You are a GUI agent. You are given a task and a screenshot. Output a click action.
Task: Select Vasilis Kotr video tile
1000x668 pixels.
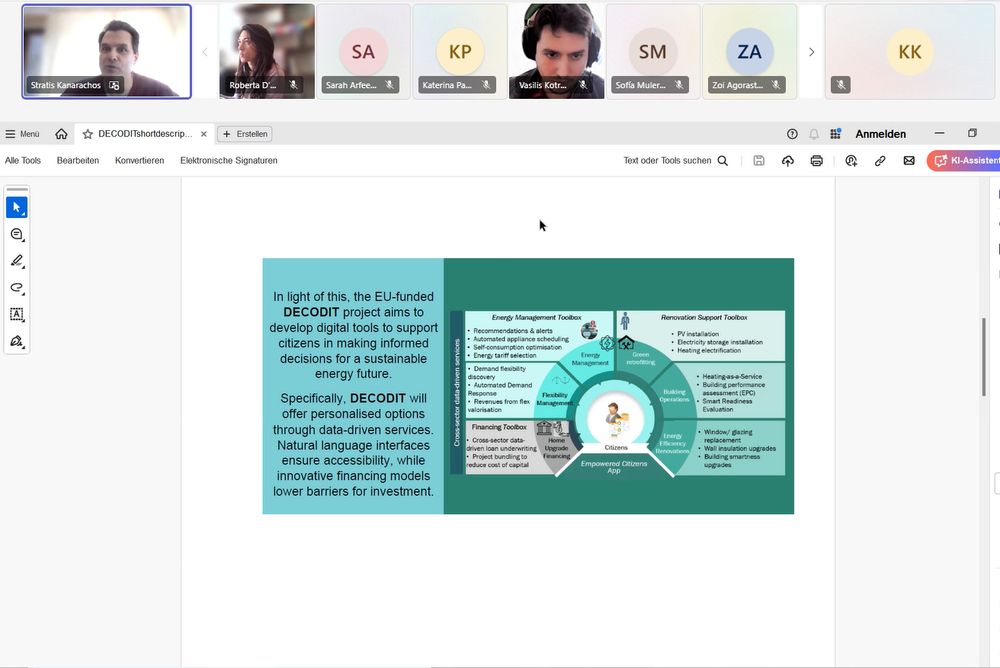[556, 52]
